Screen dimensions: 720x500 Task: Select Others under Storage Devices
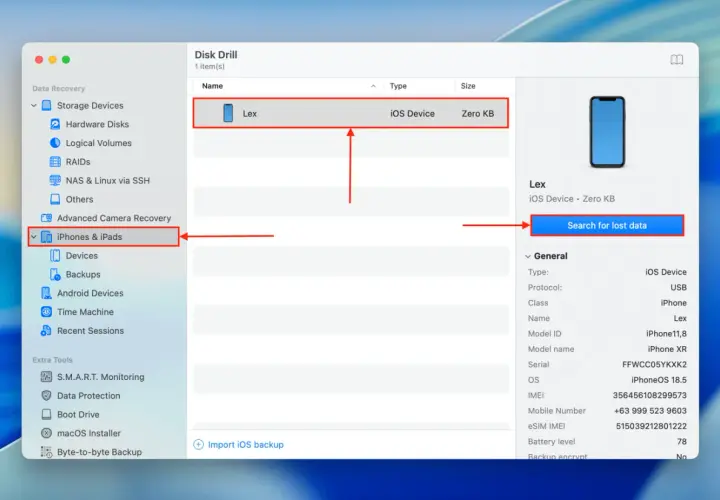tap(79, 199)
